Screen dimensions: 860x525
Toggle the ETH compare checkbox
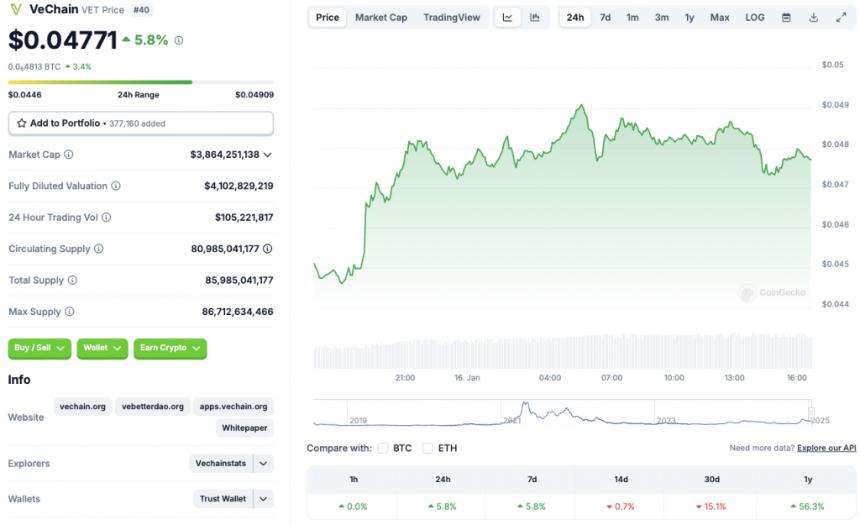[x=428, y=448]
